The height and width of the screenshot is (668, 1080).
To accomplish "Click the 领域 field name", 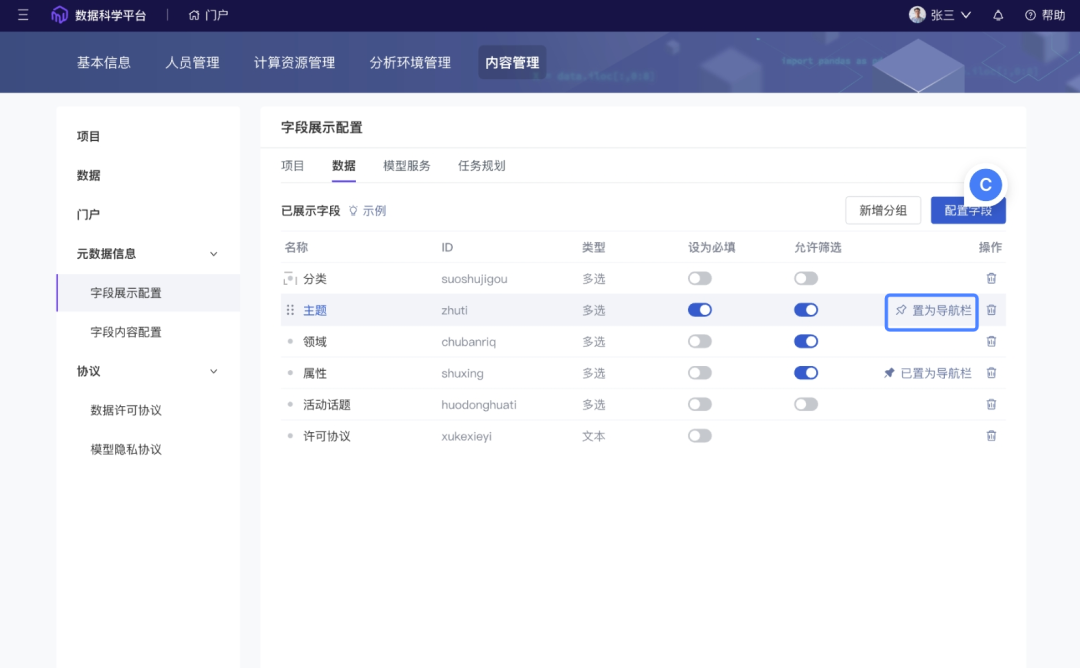I will pyautogui.click(x=315, y=342).
